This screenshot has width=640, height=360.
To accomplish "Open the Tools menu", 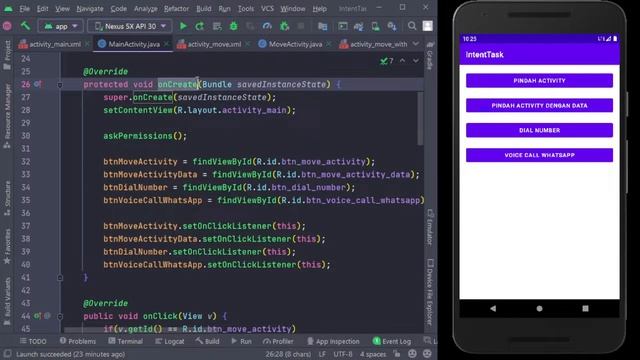I will tap(246, 9).
